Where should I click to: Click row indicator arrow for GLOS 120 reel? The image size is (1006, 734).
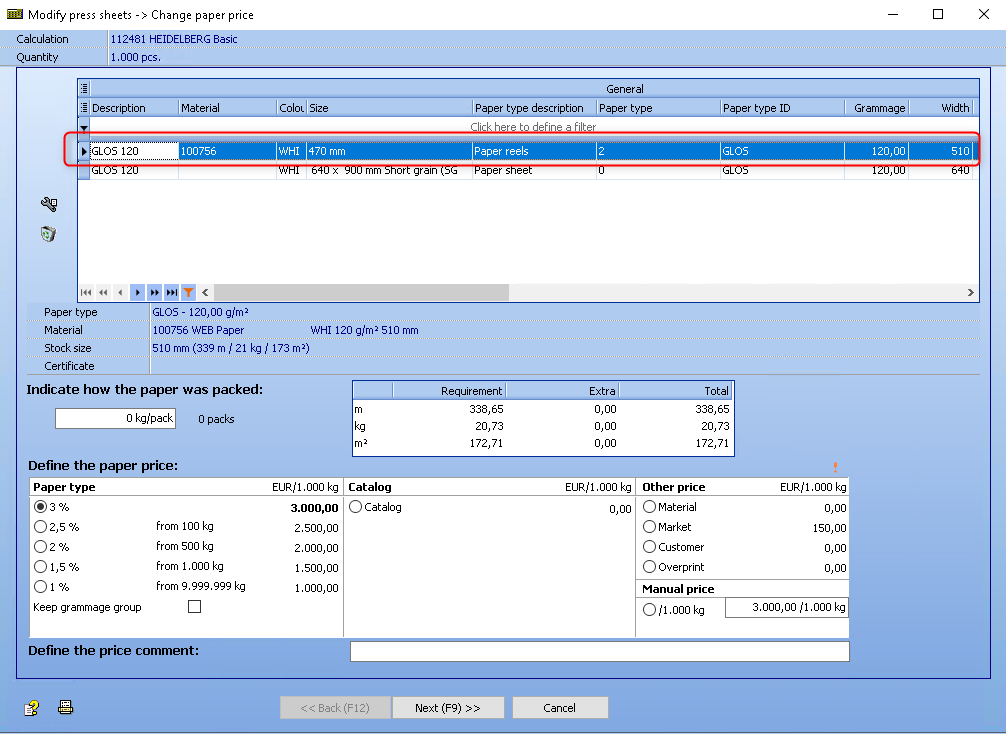(84, 151)
